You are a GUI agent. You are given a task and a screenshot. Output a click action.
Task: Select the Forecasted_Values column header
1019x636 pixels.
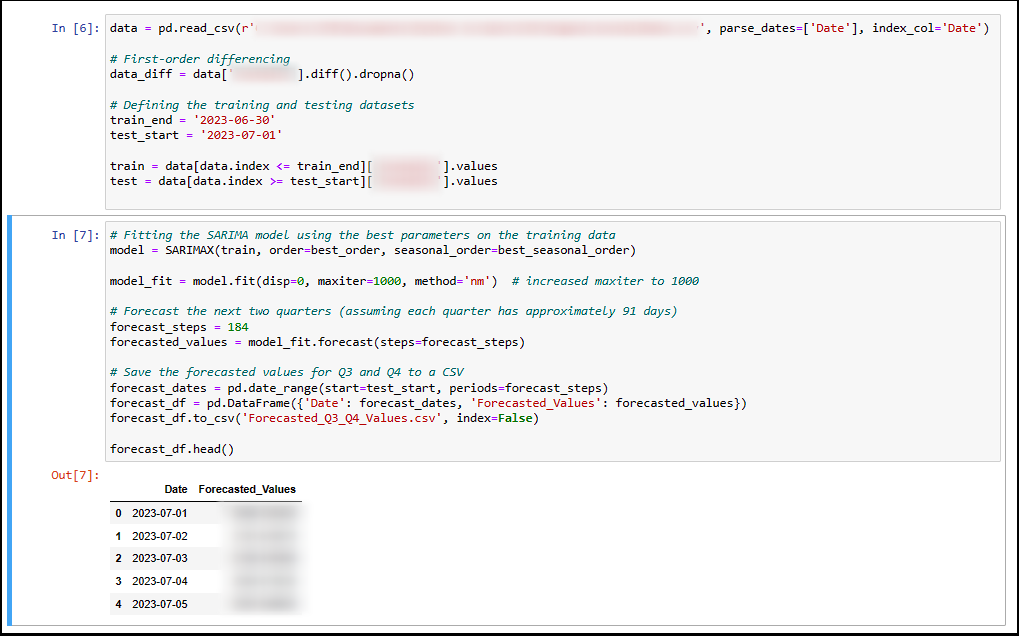tap(247, 490)
